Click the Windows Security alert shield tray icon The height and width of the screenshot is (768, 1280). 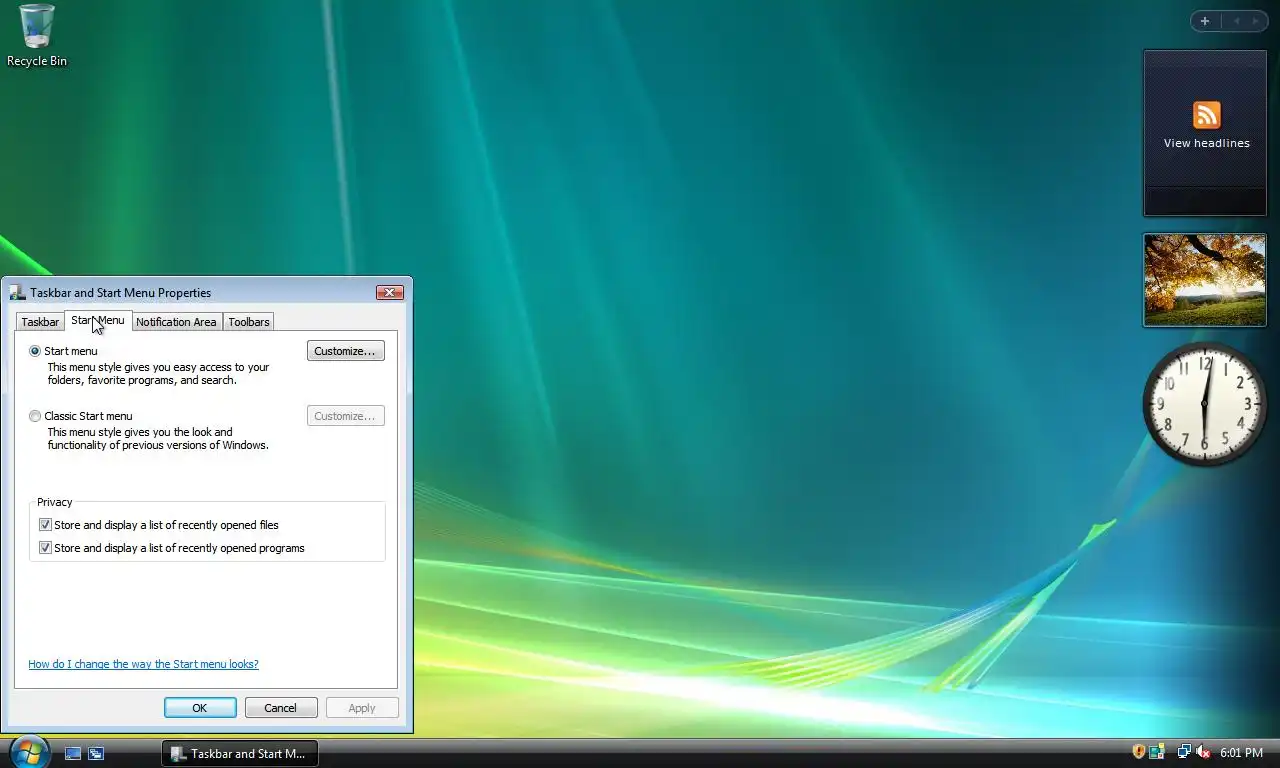click(1138, 752)
